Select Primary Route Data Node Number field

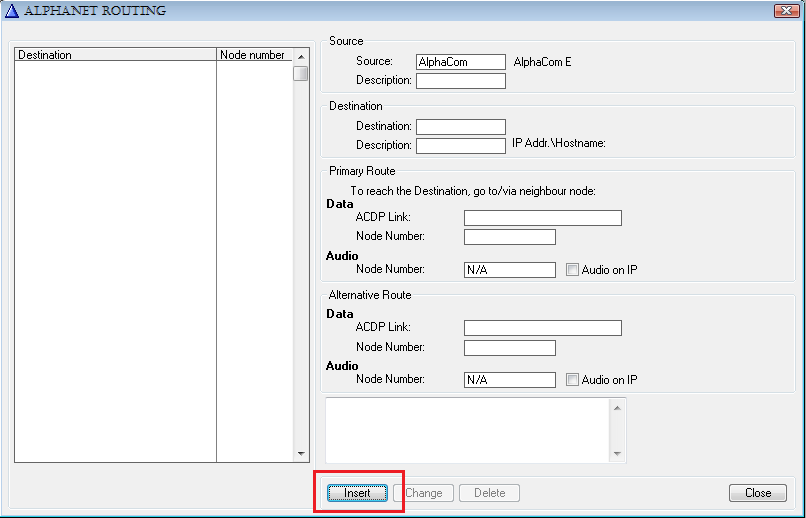point(510,237)
